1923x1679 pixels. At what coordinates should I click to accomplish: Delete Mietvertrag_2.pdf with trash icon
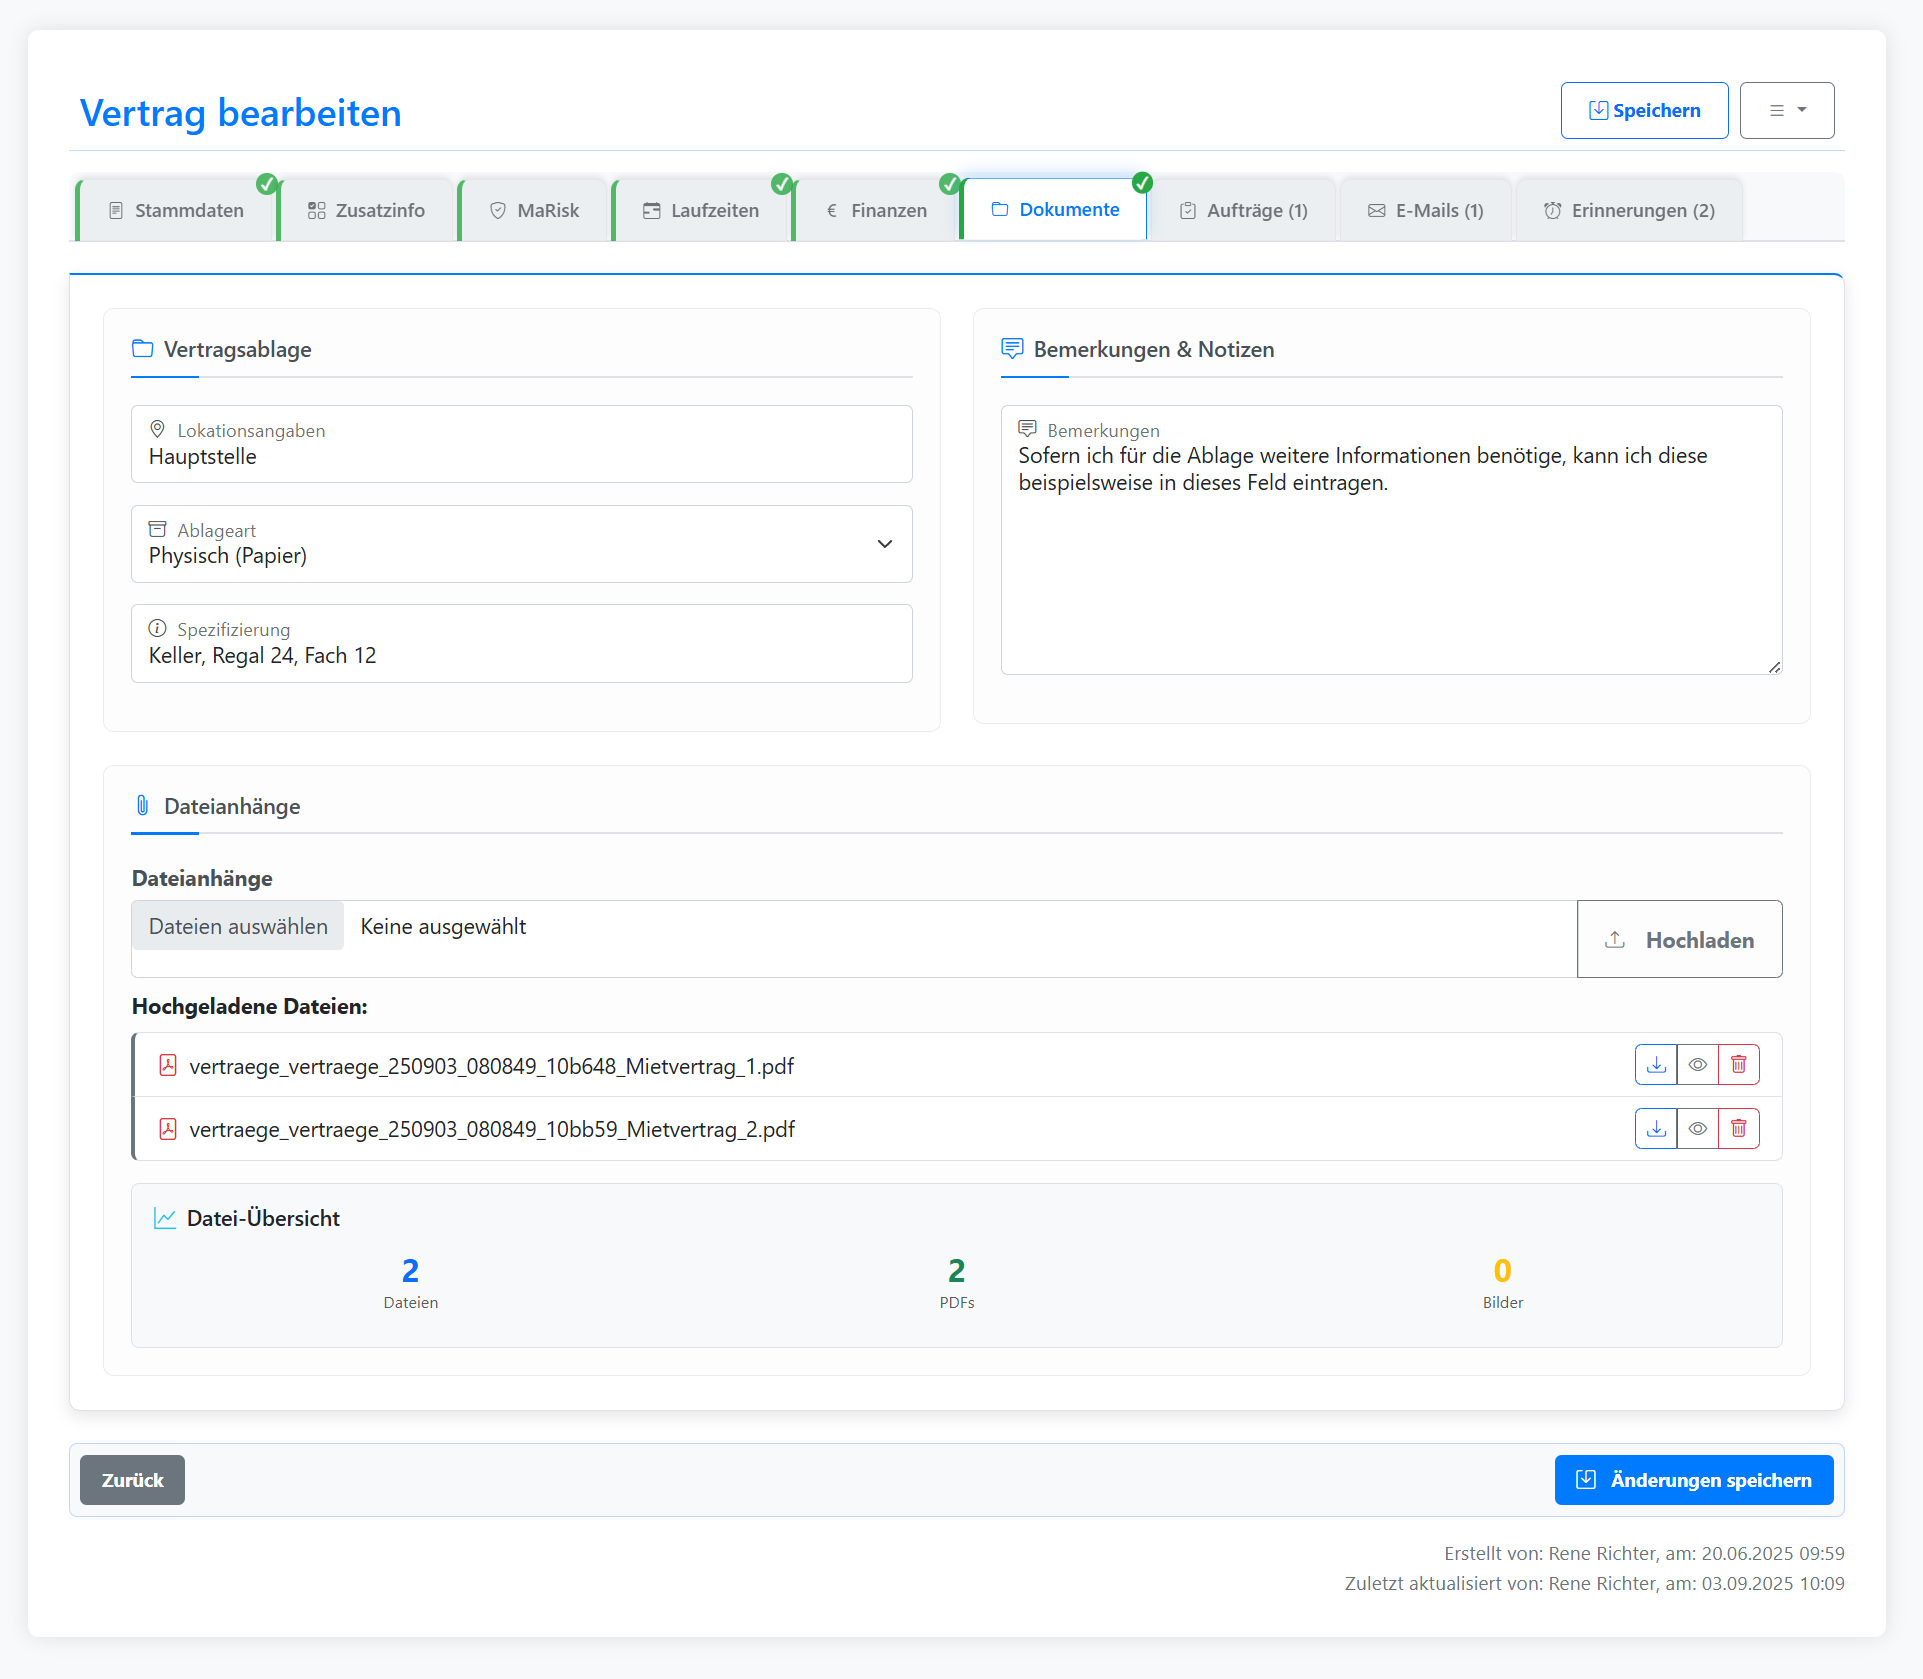[x=1739, y=1129]
